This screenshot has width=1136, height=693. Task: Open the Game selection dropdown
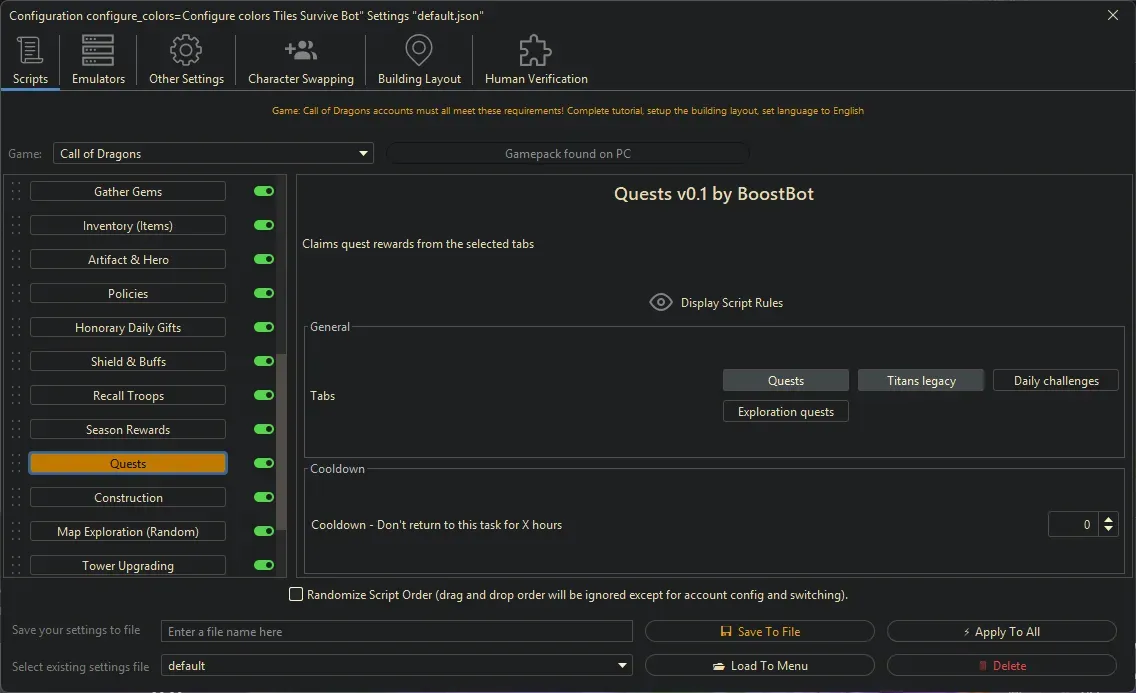pyautogui.click(x=362, y=152)
